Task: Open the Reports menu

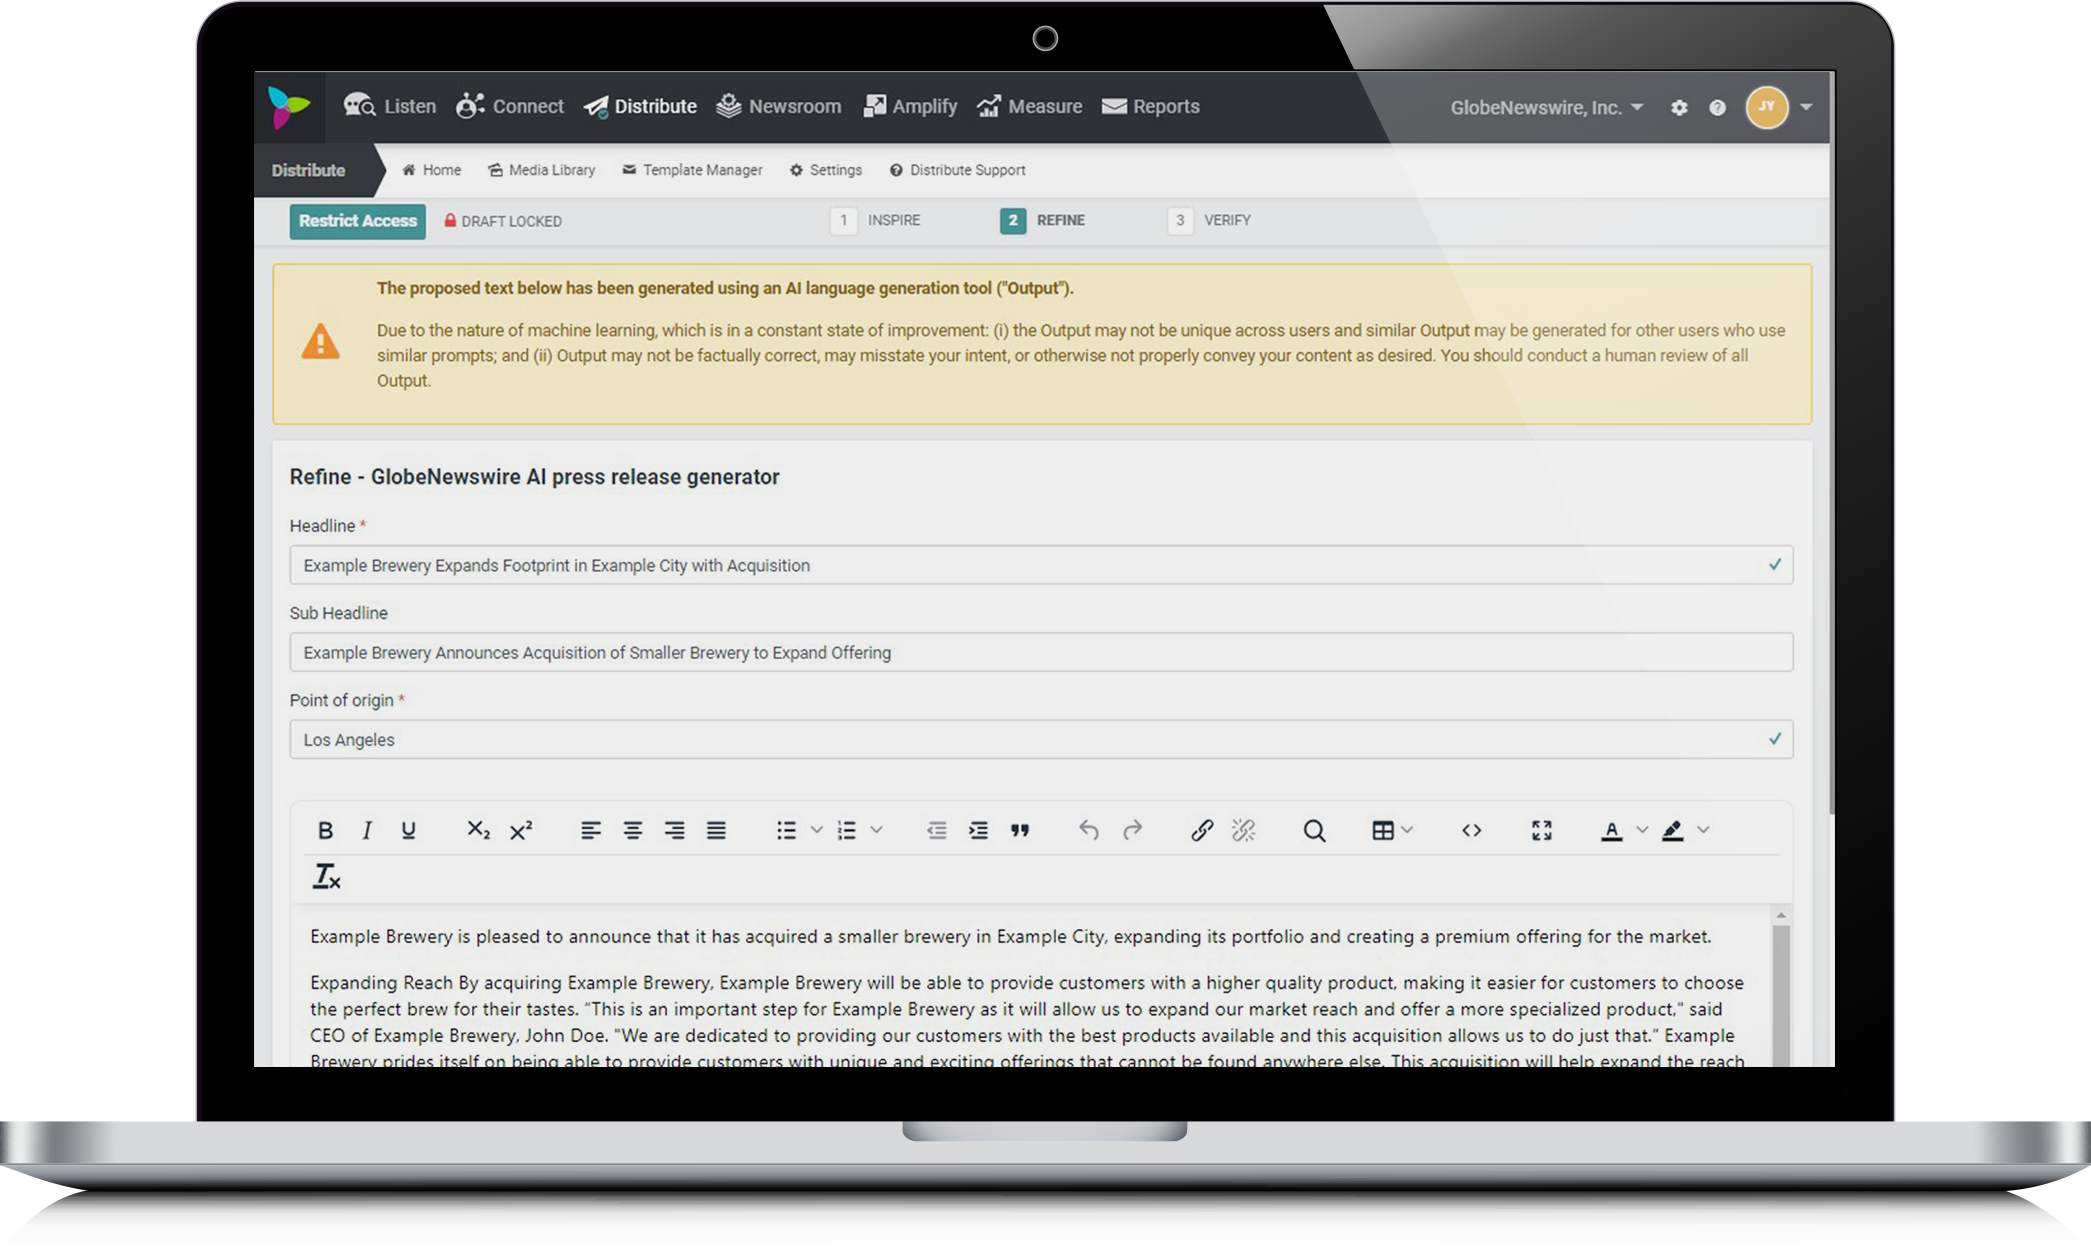Action: click(1151, 106)
